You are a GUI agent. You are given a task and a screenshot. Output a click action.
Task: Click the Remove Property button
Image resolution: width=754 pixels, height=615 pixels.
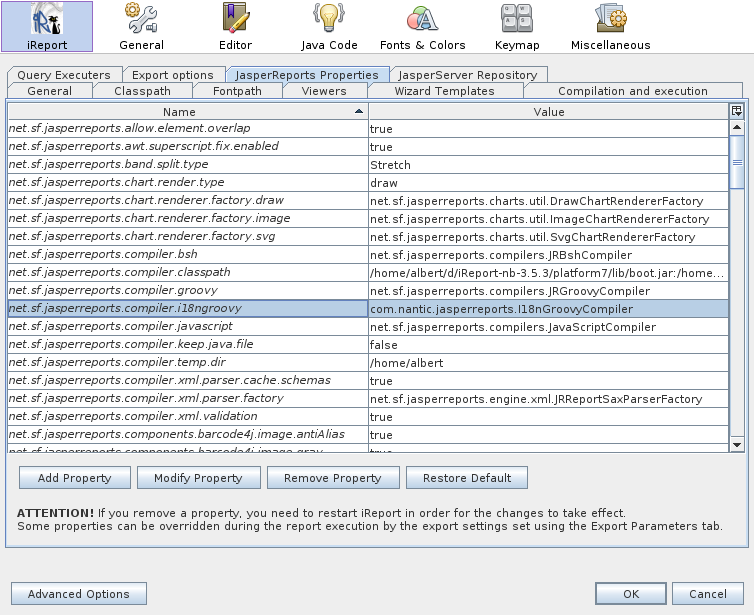pos(333,477)
